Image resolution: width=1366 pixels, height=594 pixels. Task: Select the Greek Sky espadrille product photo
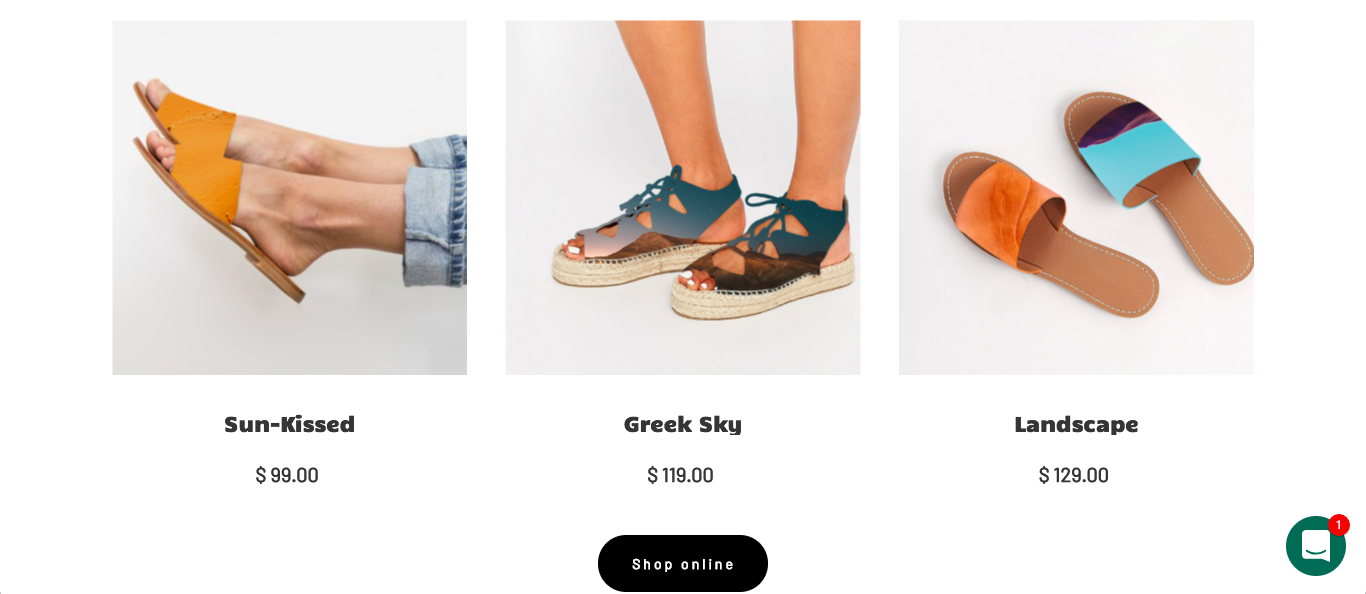682,197
